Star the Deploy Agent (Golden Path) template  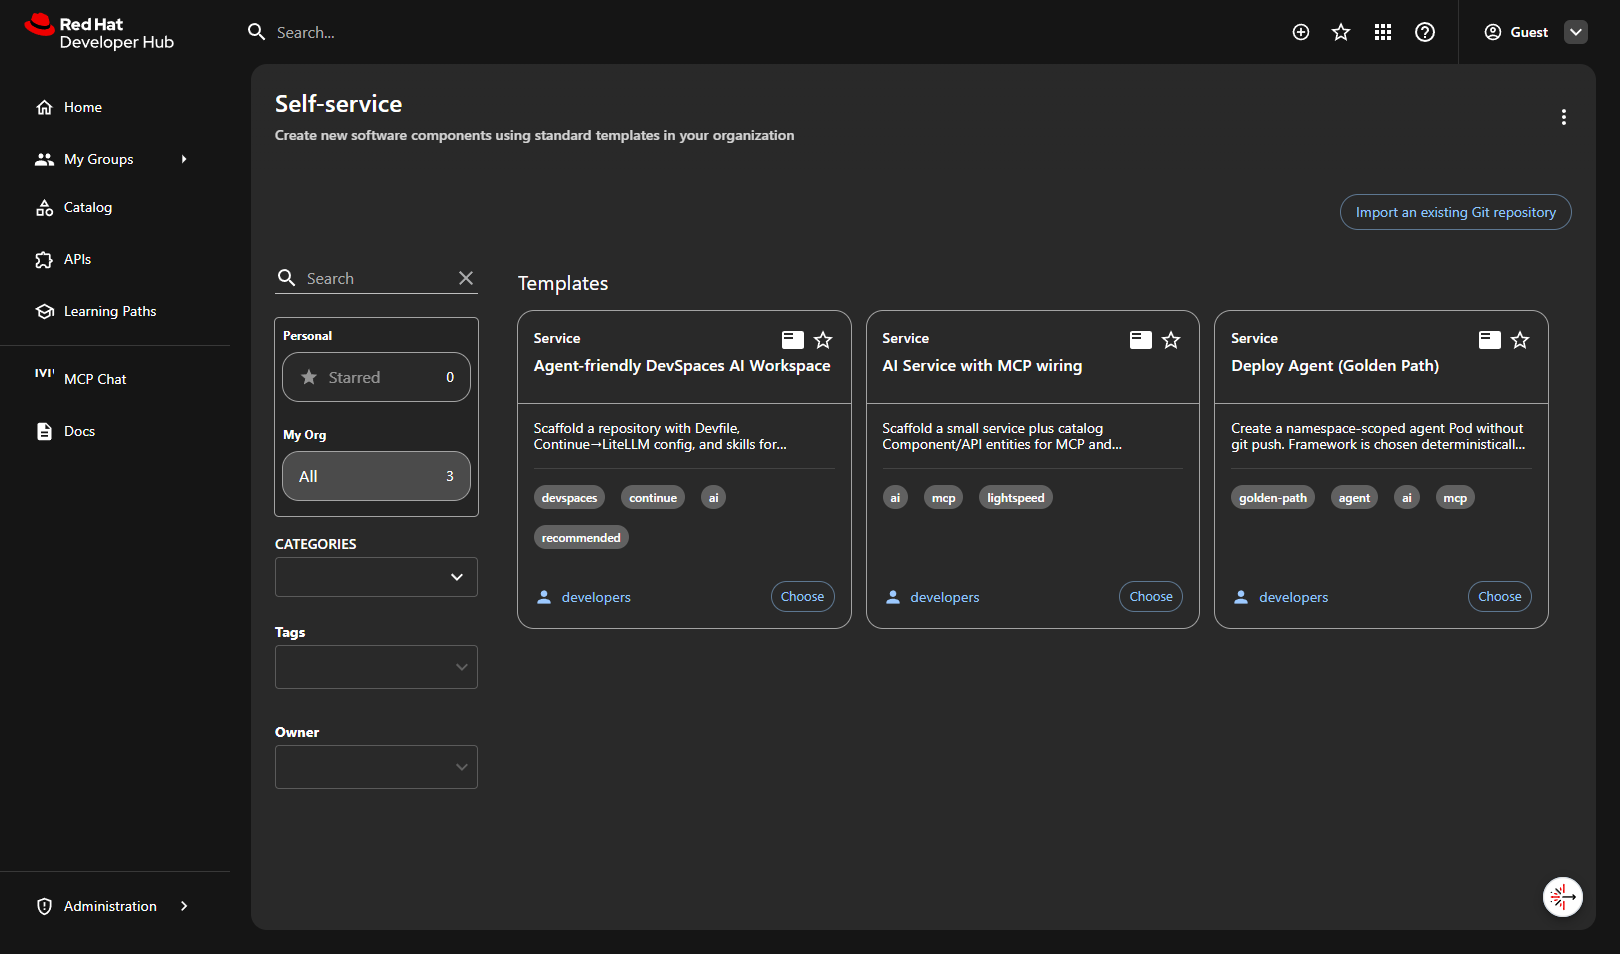tap(1520, 340)
